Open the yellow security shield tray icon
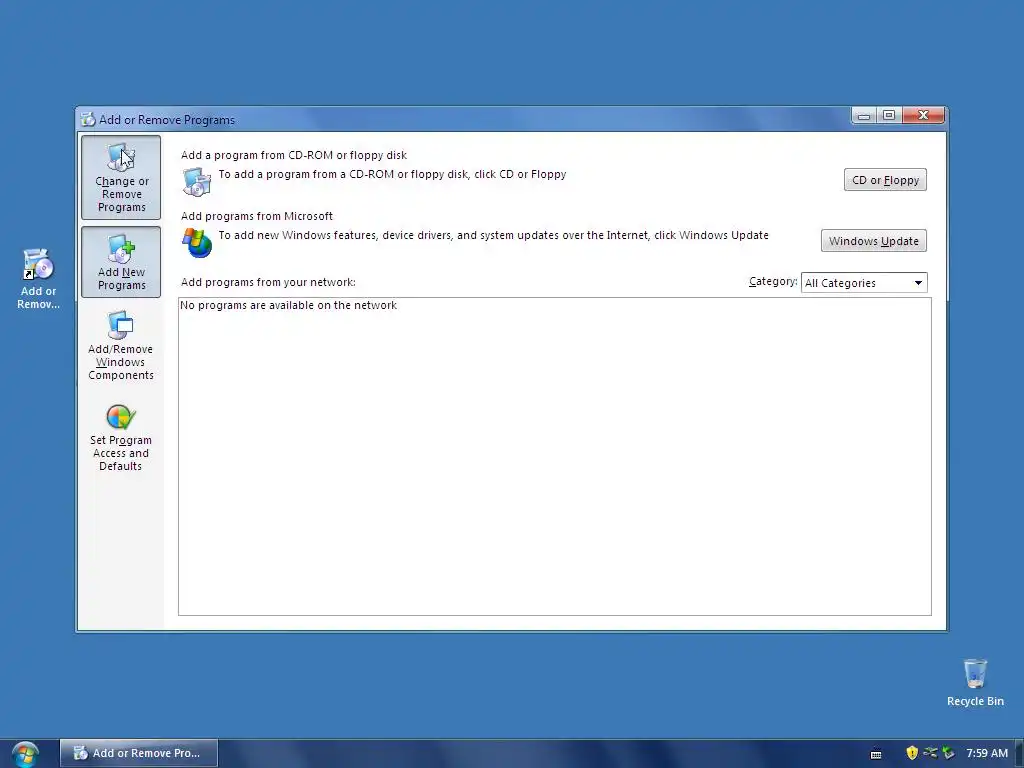This screenshot has height=768, width=1024. [x=912, y=753]
